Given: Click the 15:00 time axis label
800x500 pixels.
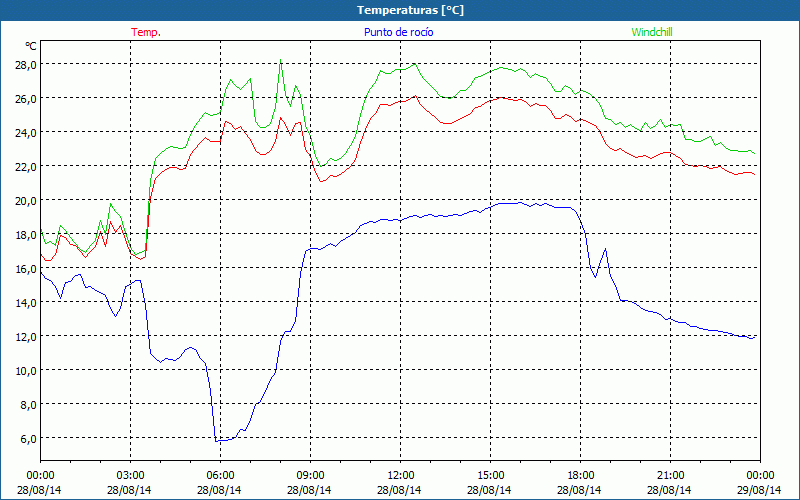Looking at the screenshot, I should point(491,476).
